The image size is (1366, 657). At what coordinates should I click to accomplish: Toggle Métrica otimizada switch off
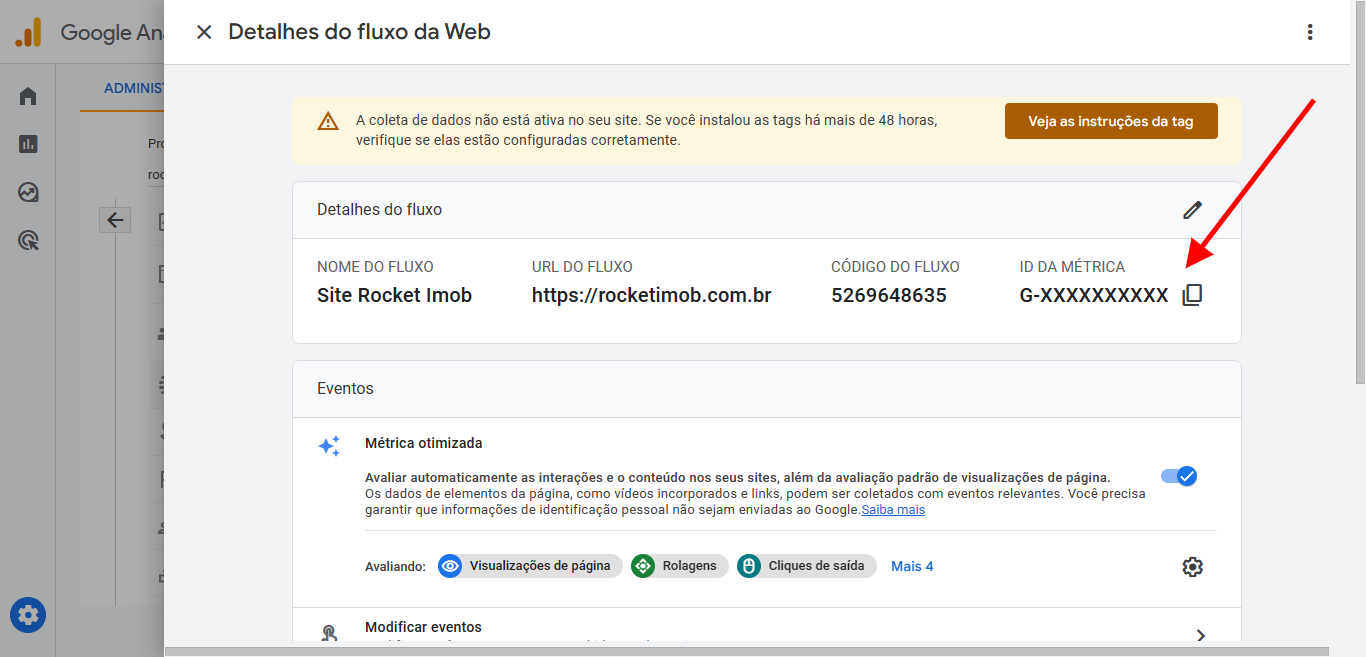(x=1179, y=476)
